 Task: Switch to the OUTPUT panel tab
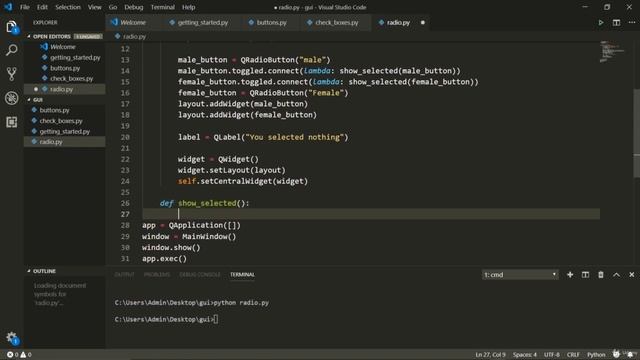coord(124,275)
